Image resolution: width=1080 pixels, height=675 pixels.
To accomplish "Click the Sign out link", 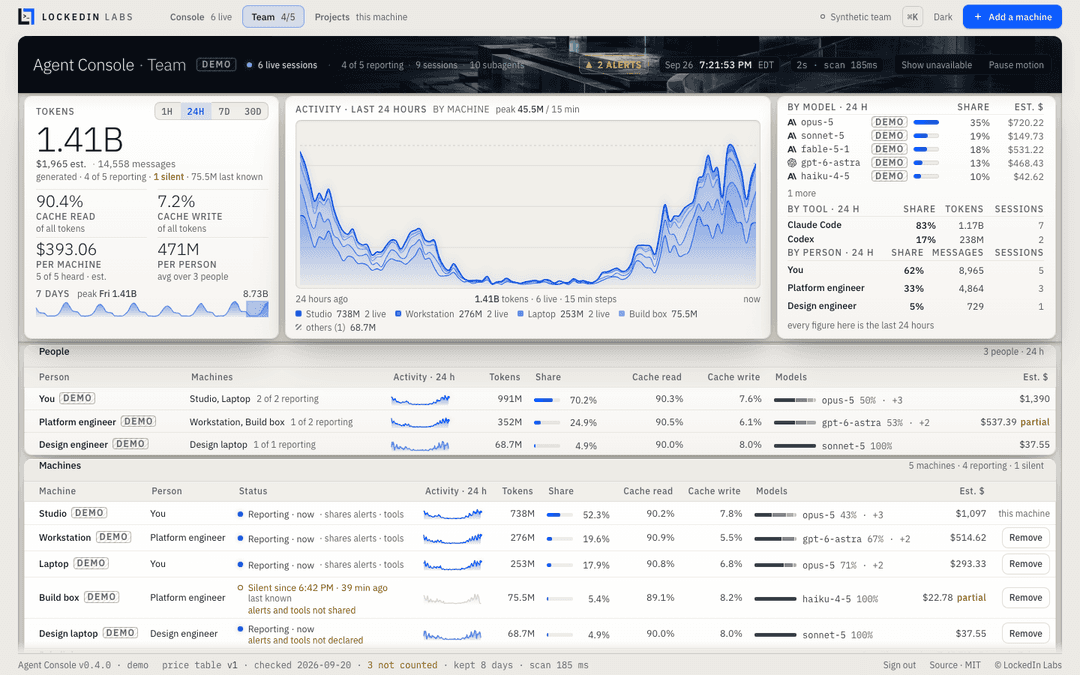I will 899,665.
